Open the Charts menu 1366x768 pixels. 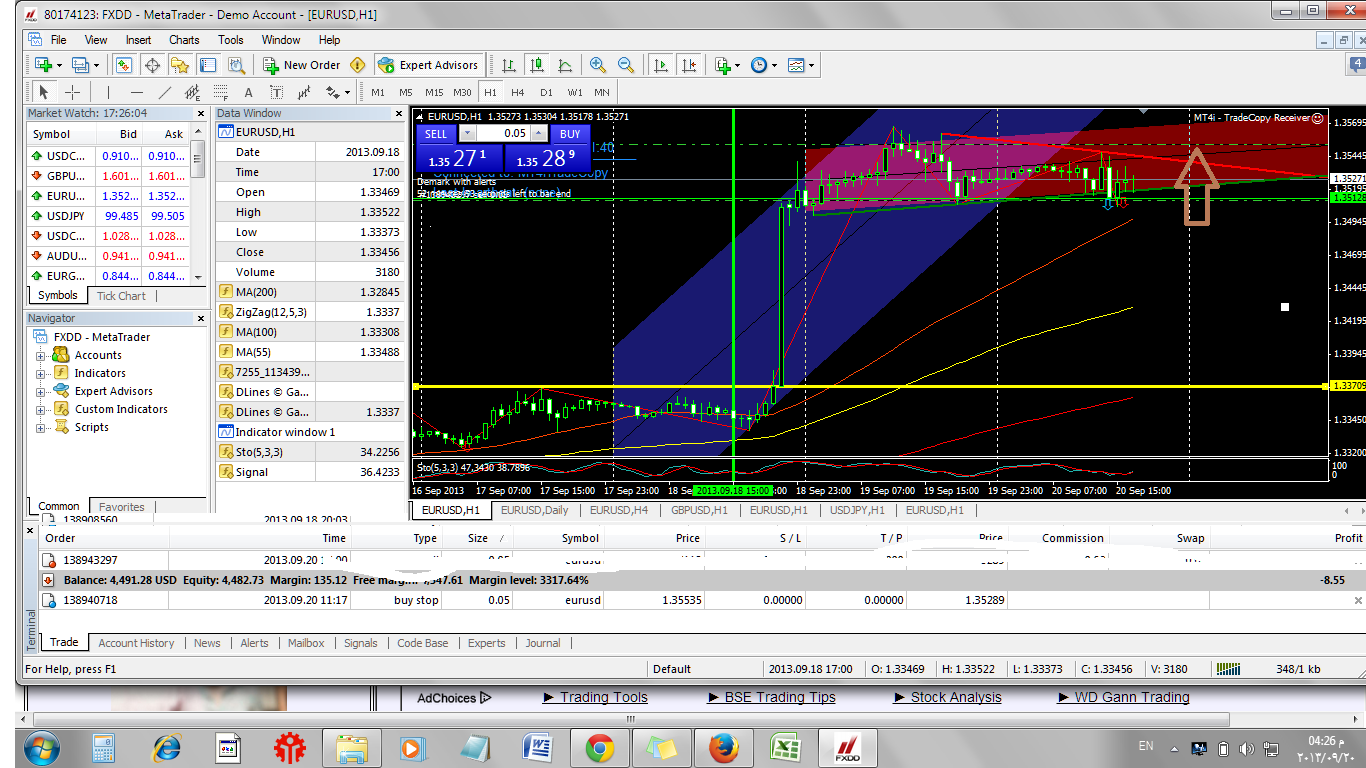pyautogui.click(x=184, y=40)
